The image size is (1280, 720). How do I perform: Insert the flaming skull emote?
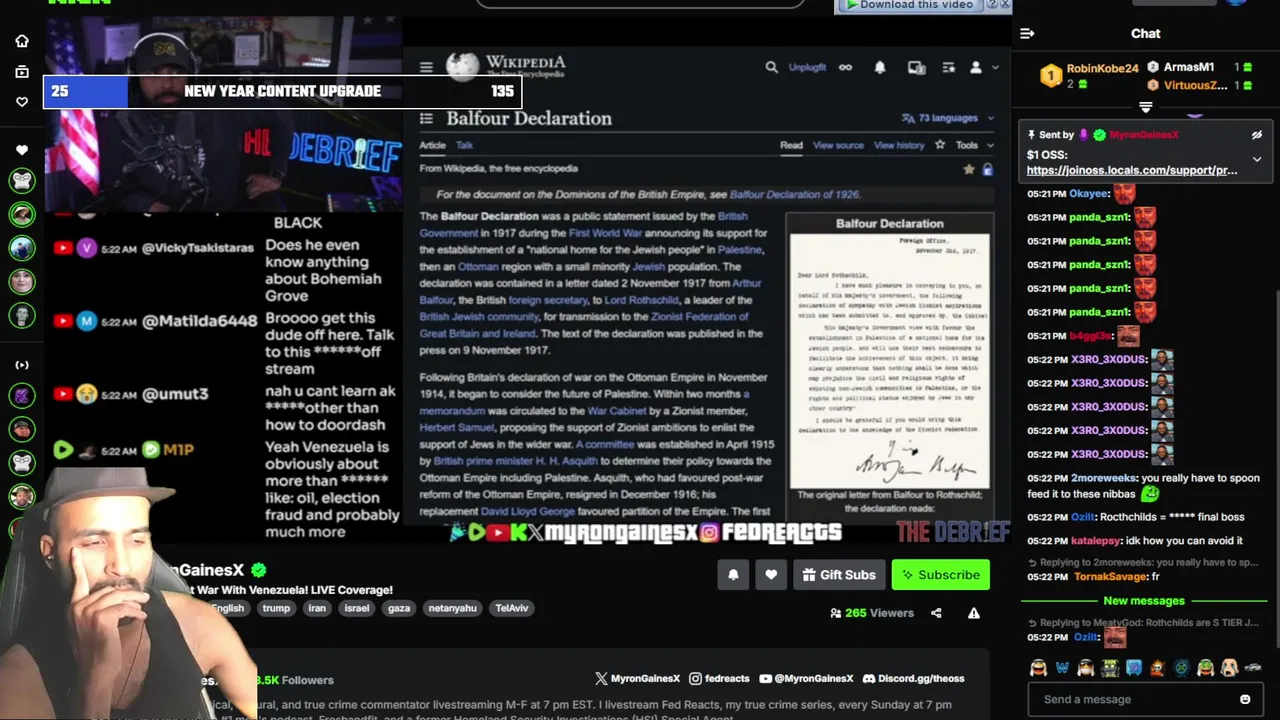pos(1157,668)
